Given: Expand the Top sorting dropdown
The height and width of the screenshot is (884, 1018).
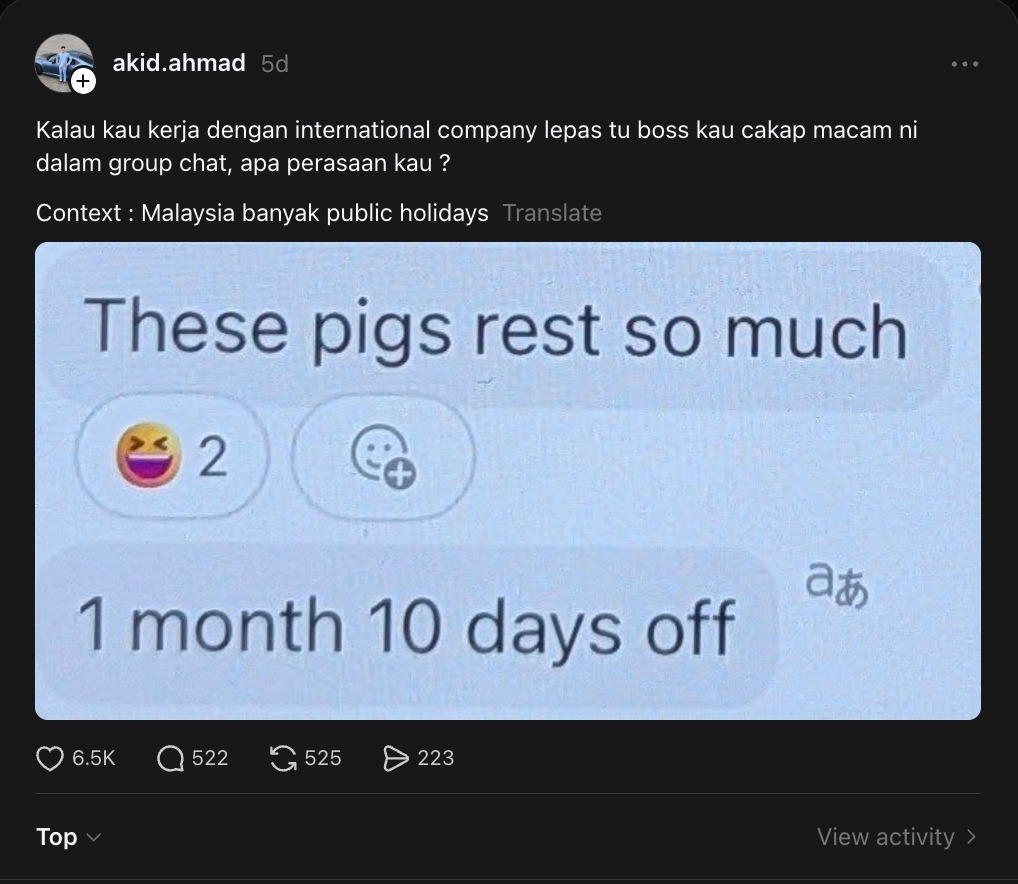Looking at the screenshot, I should (x=68, y=837).
